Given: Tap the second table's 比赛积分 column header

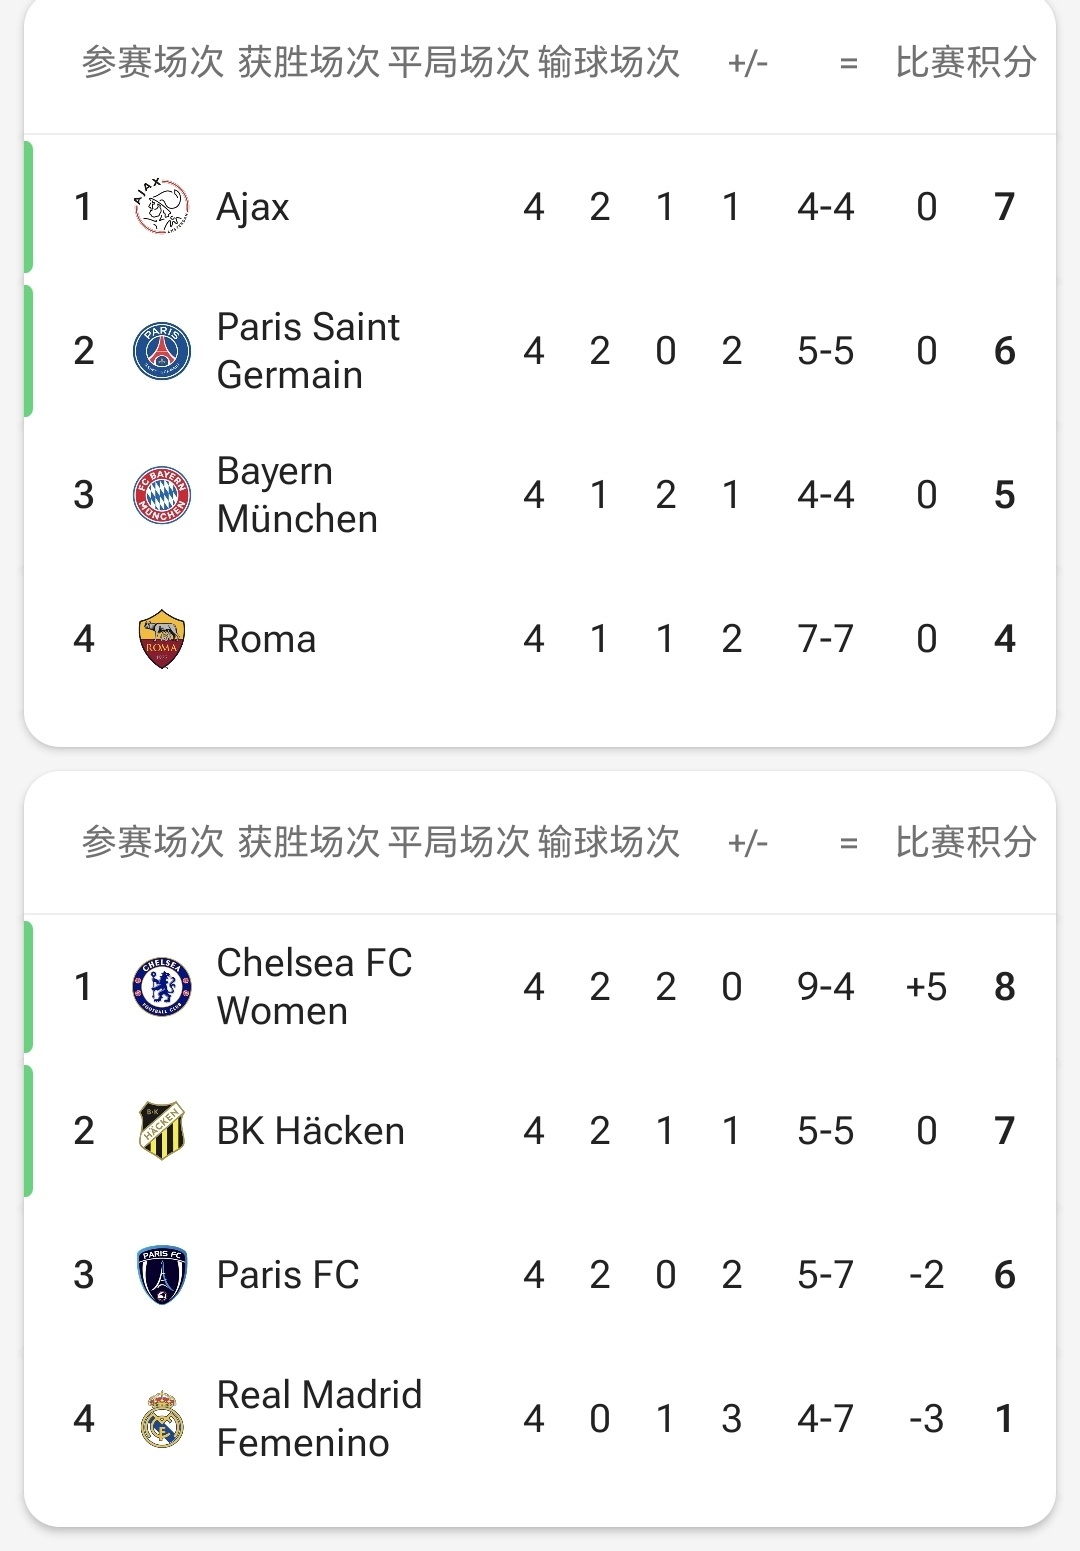Looking at the screenshot, I should pos(965,843).
